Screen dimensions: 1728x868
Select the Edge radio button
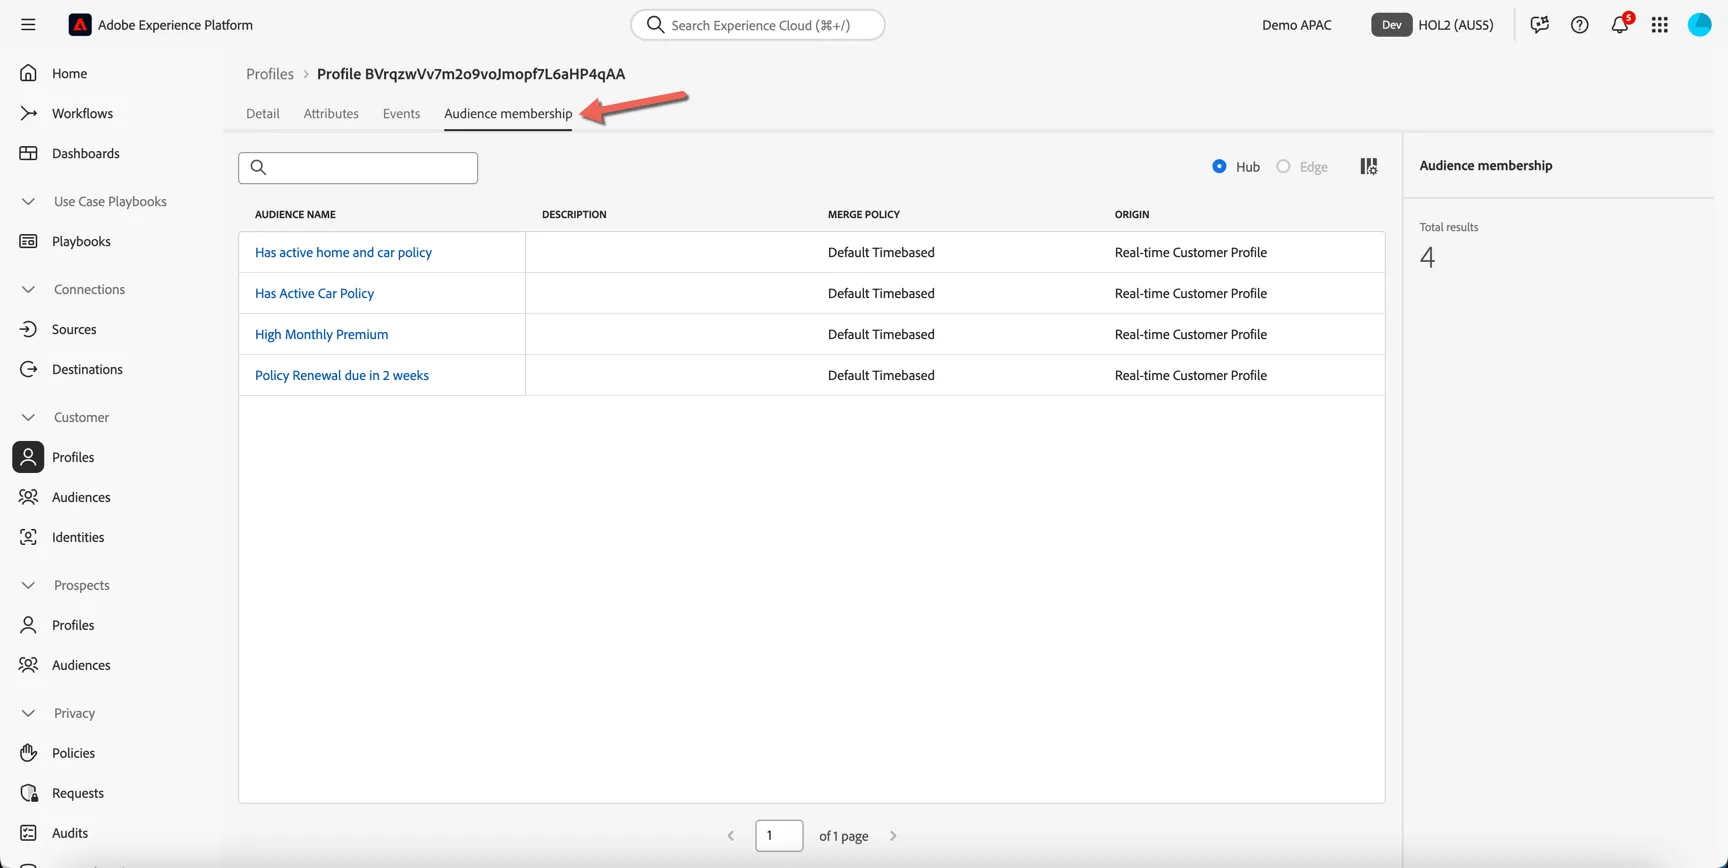pyautogui.click(x=1283, y=166)
